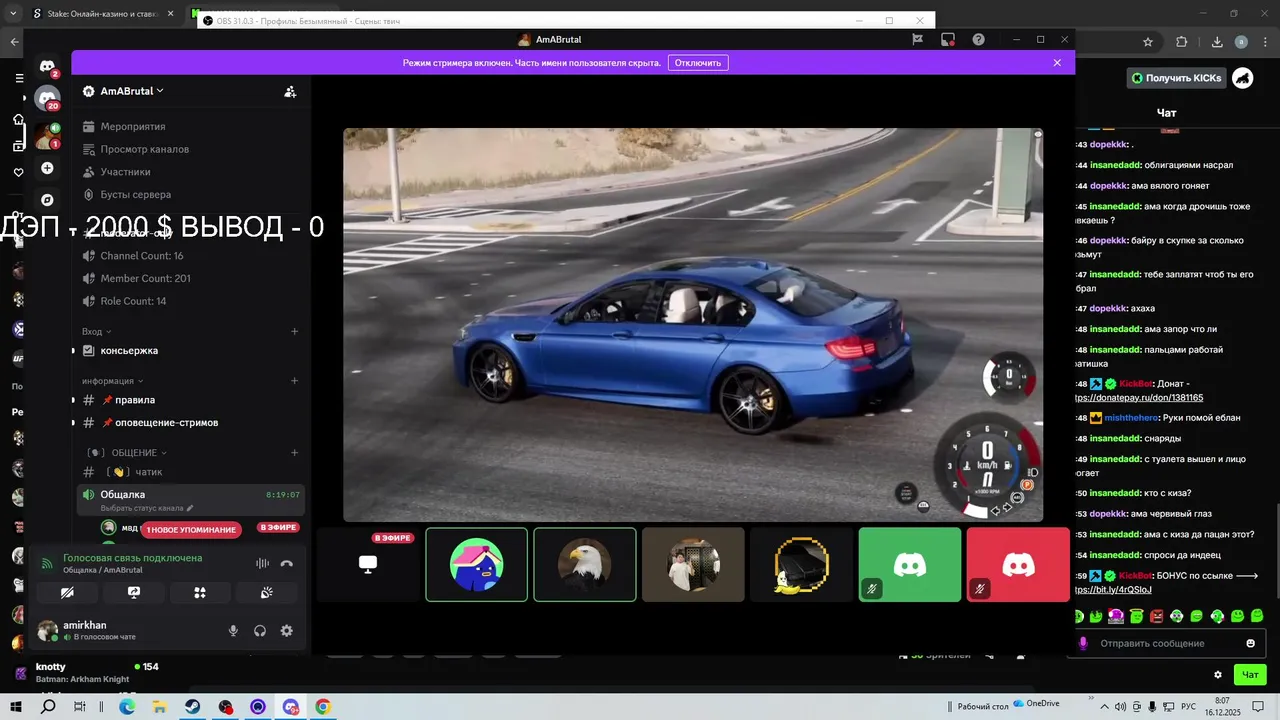Collapse the Вход category
Image resolution: width=1280 pixels, height=720 pixels.
[x=97, y=331]
